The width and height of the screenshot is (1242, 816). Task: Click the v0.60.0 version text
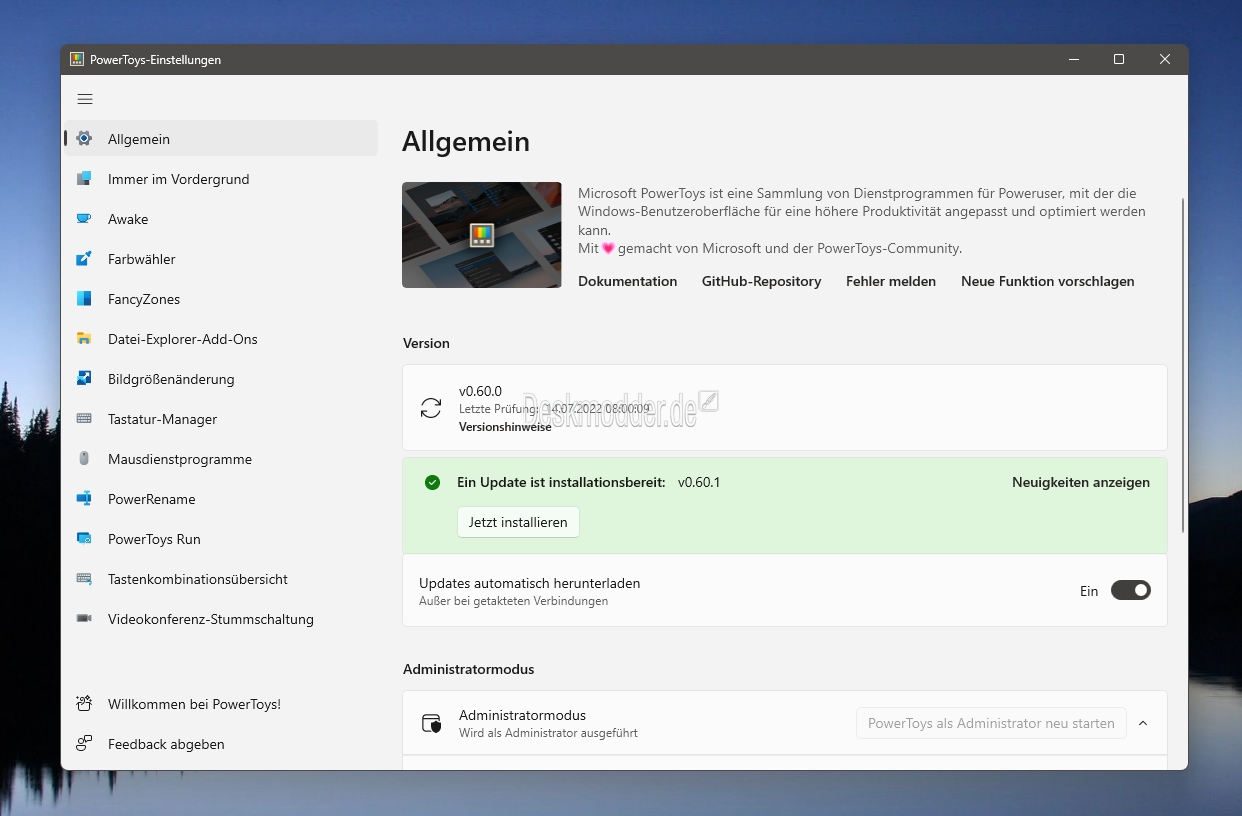(480, 391)
